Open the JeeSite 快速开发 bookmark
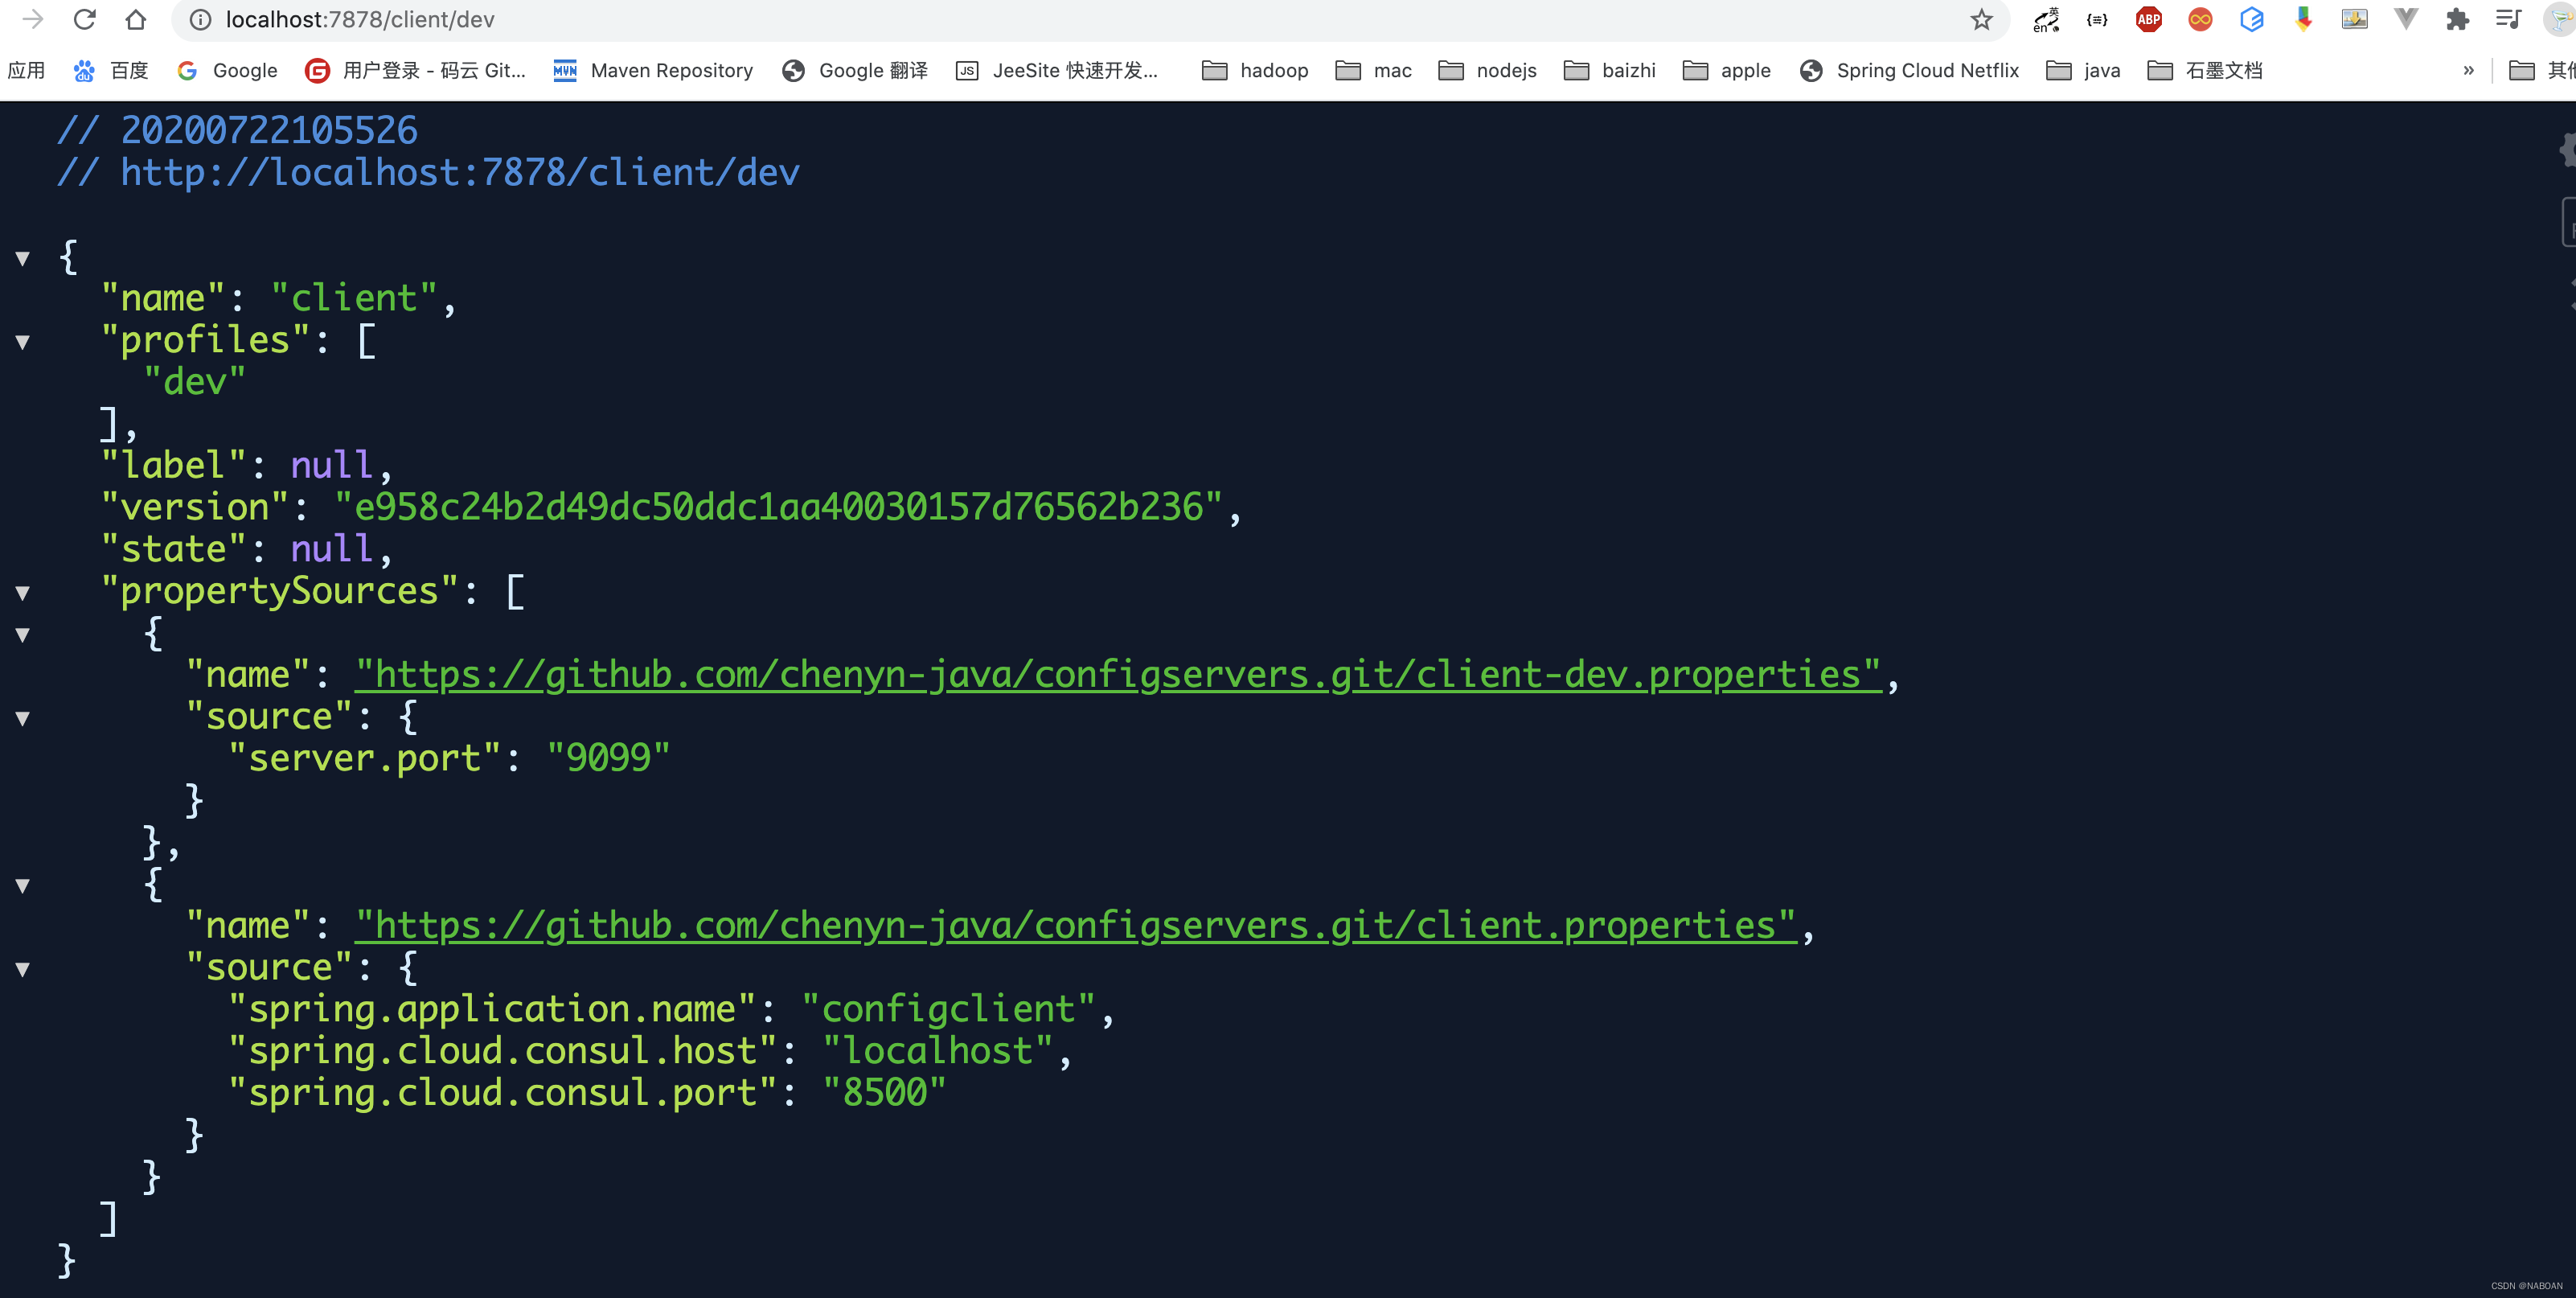Screen dimensions: 2576x1298 (x=1057, y=70)
